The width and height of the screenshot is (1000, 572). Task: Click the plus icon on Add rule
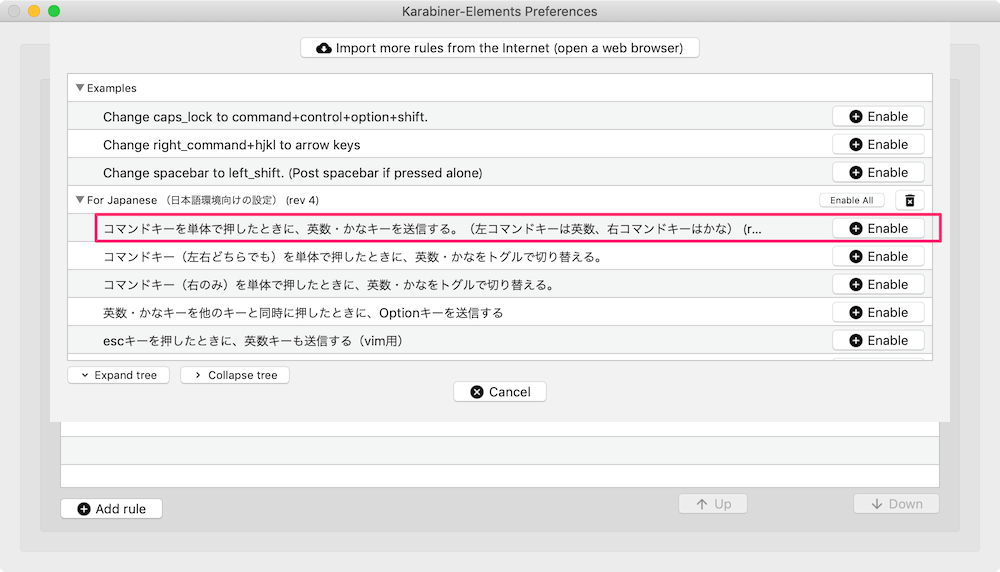coord(84,509)
